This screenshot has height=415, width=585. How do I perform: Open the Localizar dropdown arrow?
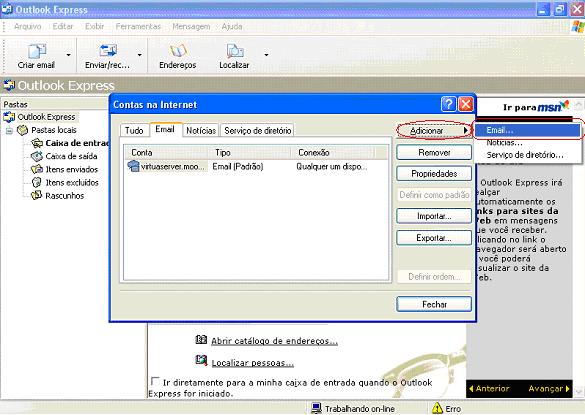coord(266,55)
